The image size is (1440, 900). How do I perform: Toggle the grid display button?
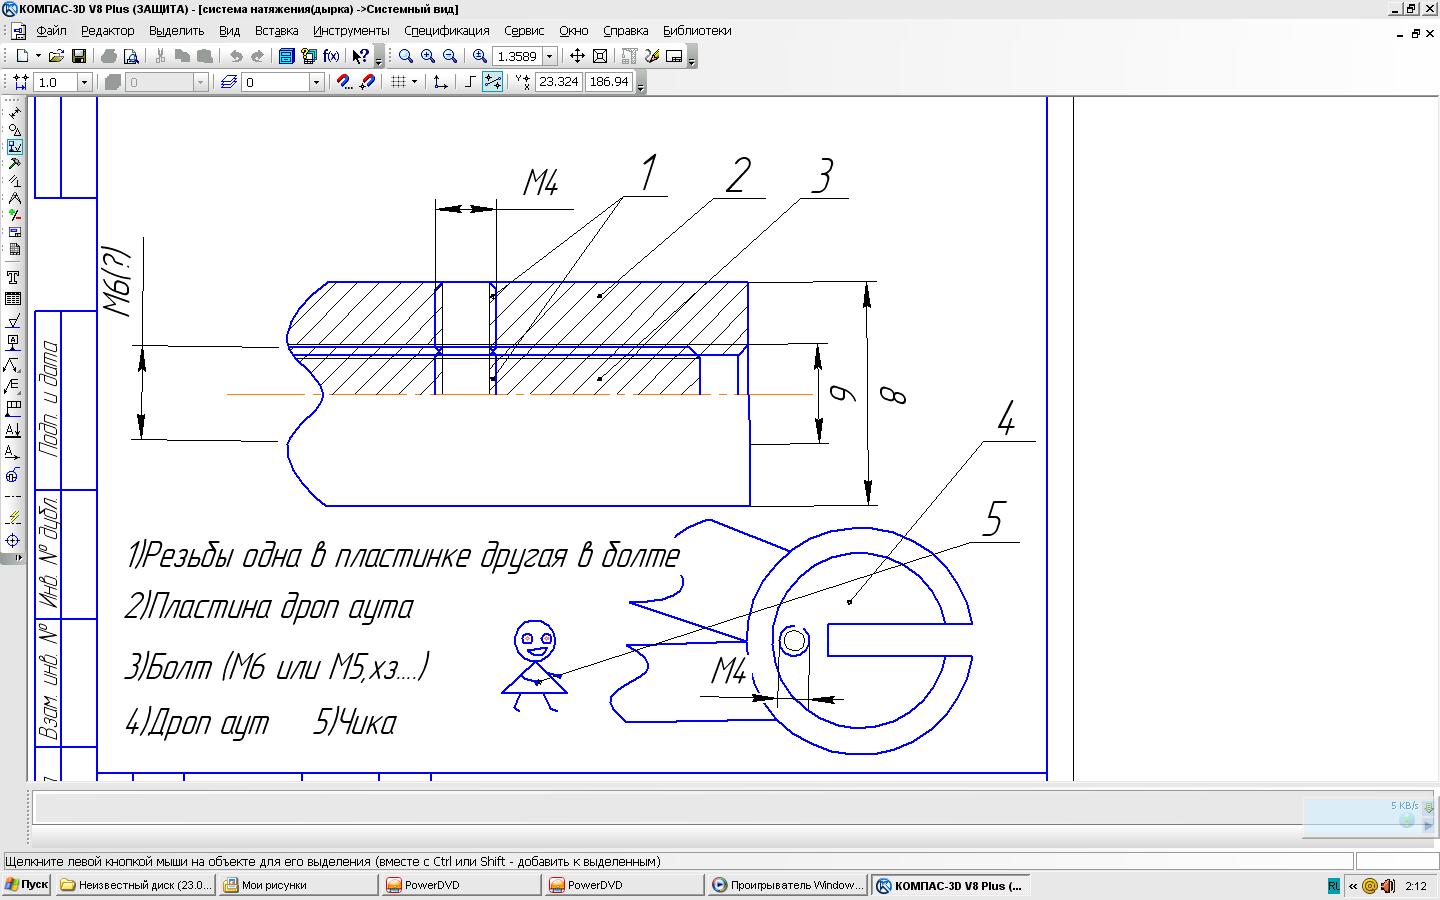[x=398, y=82]
